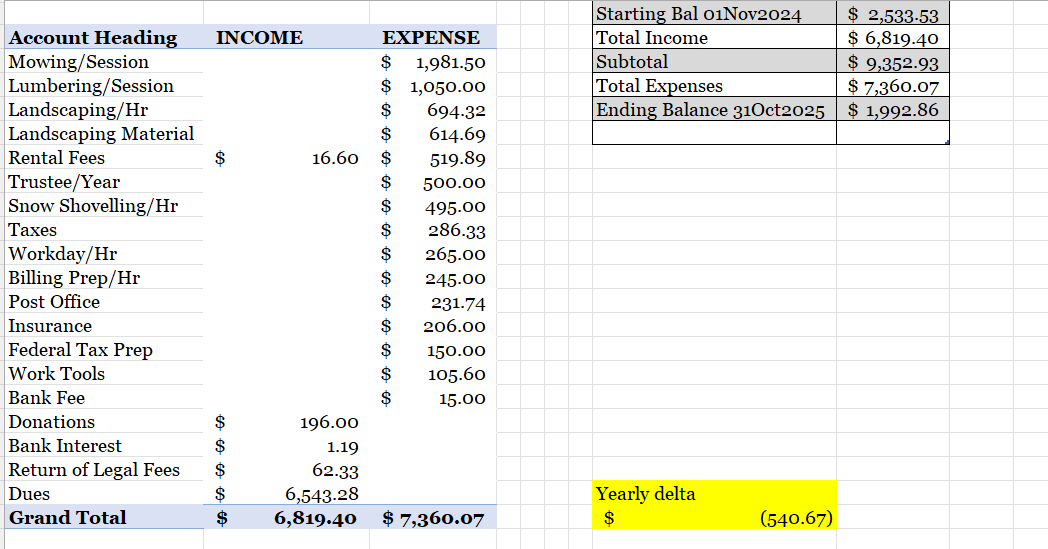
Task: Click Grand Total expense cell in table
Action: pyautogui.click(x=434, y=518)
